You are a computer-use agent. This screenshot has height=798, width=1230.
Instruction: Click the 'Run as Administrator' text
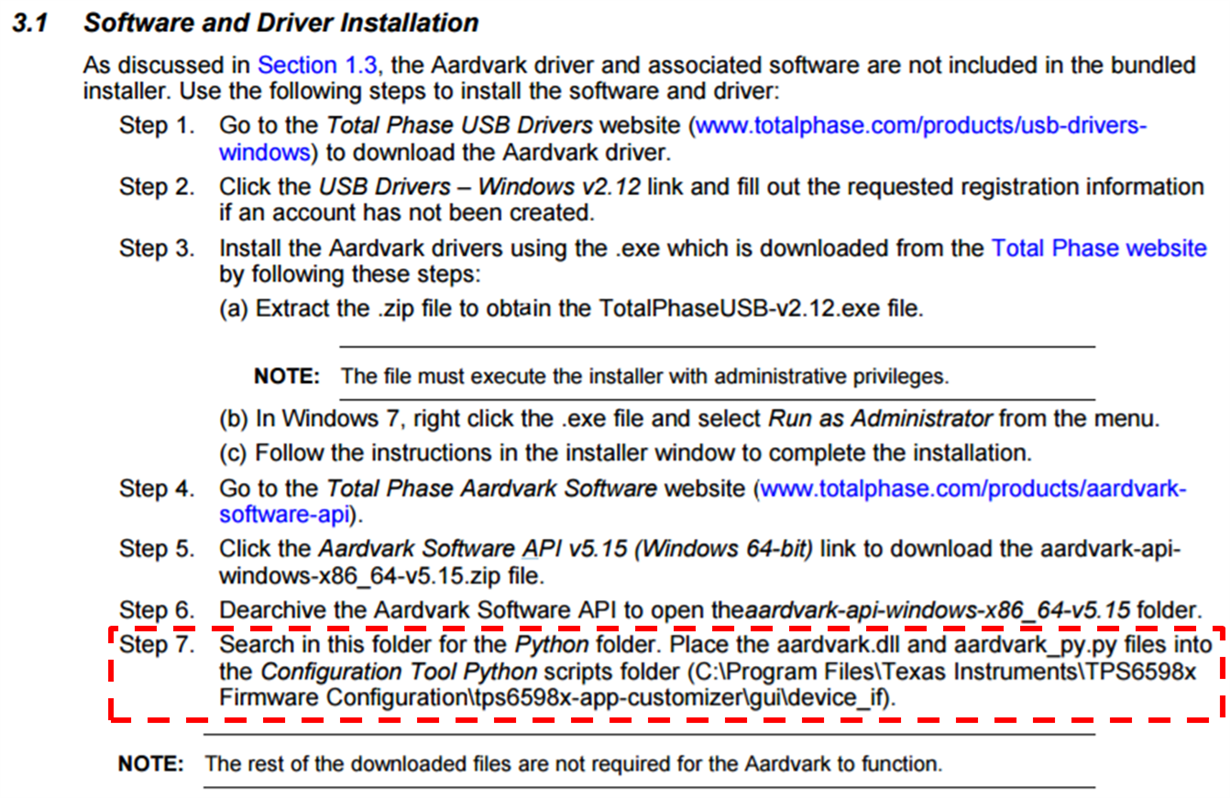pos(880,418)
